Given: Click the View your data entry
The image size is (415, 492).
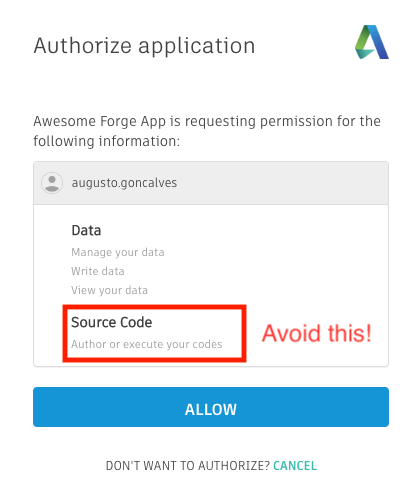Looking at the screenshot, I should pos(109,290).
